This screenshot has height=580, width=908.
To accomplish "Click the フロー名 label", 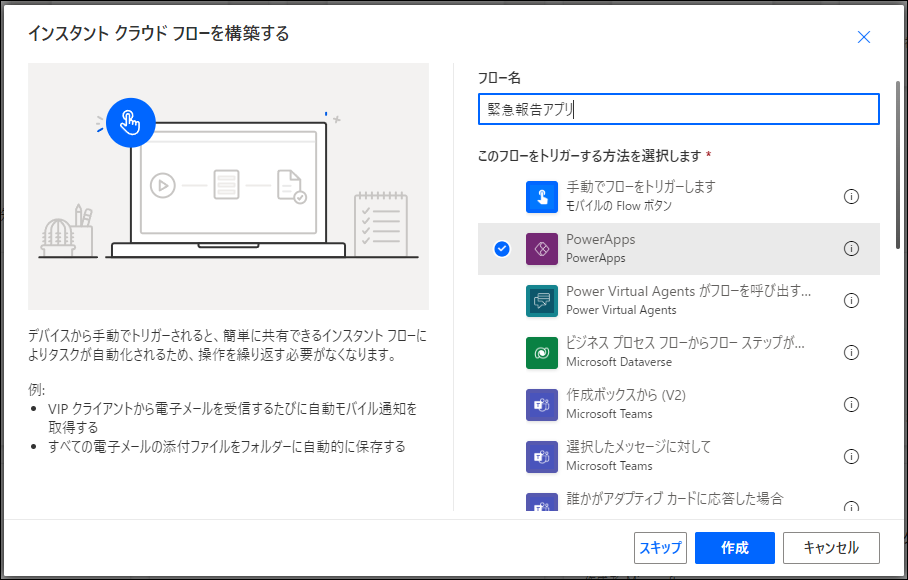I will [499, 78].
